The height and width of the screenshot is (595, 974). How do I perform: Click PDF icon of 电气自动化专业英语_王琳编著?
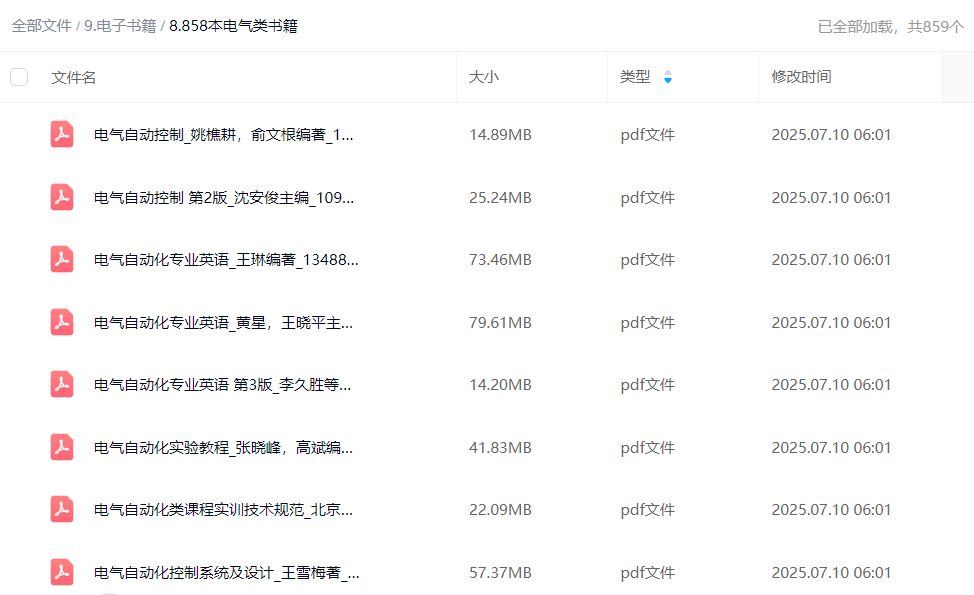point(63,259)
